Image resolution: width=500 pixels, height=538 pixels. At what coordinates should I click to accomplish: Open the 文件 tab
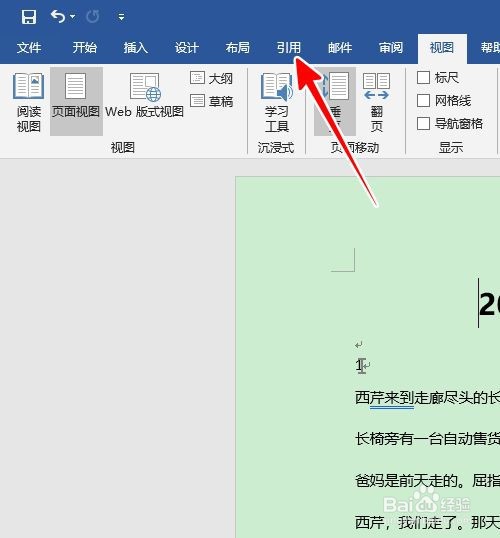pyautogui.click(x=29, y=48)
